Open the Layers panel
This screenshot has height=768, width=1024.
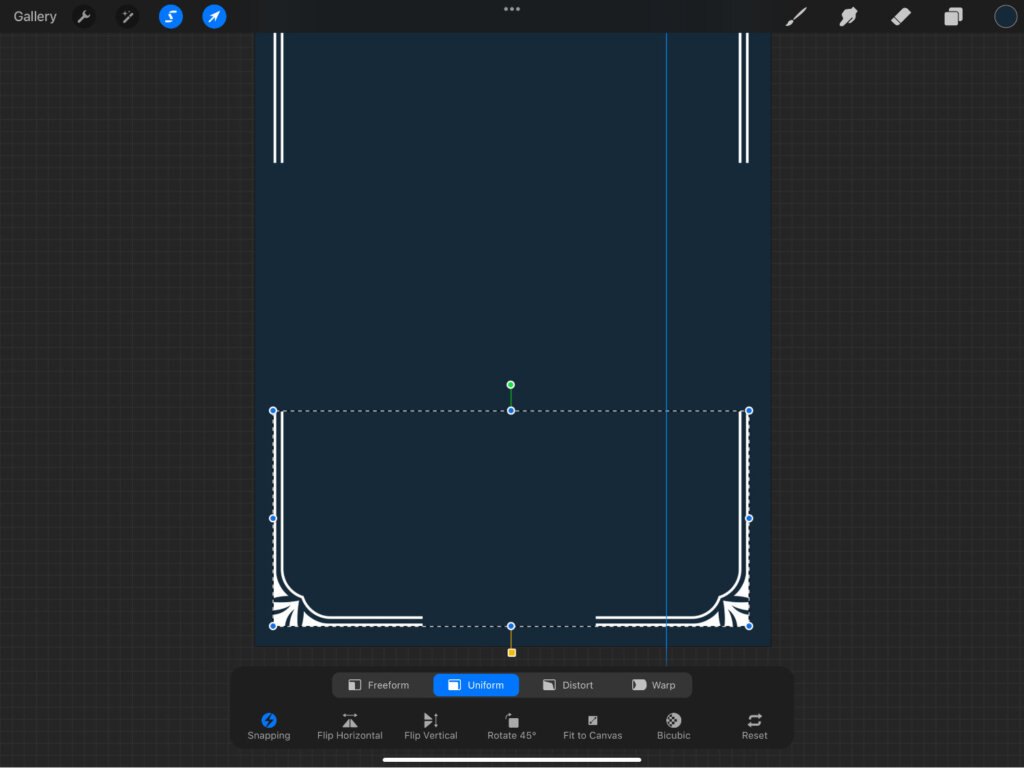point(953,17)
